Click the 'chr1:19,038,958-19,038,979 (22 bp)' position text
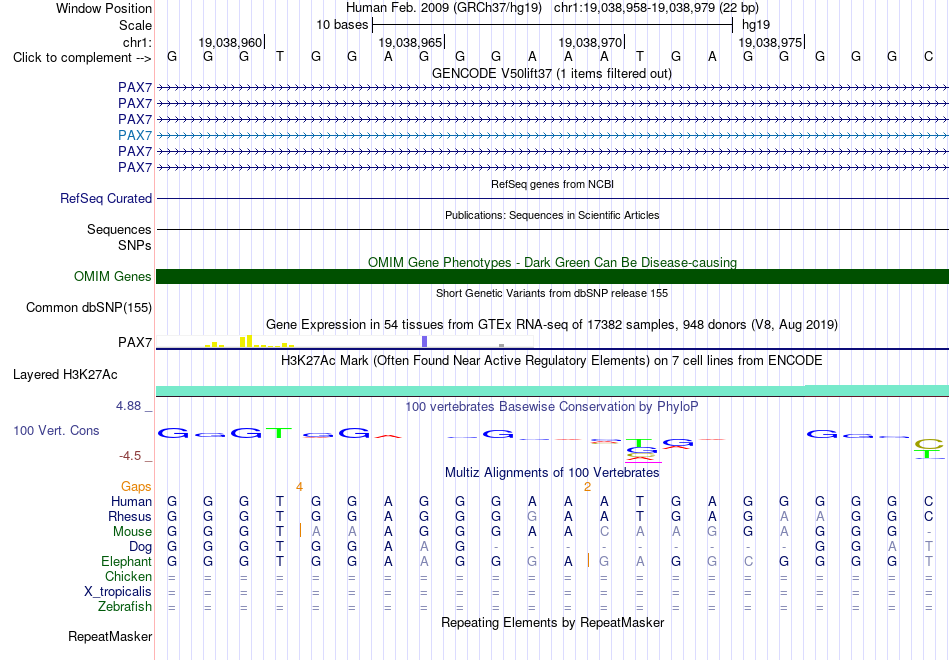Image resolution: width=950 pixels, height=660 pixels. coord(656,8)
